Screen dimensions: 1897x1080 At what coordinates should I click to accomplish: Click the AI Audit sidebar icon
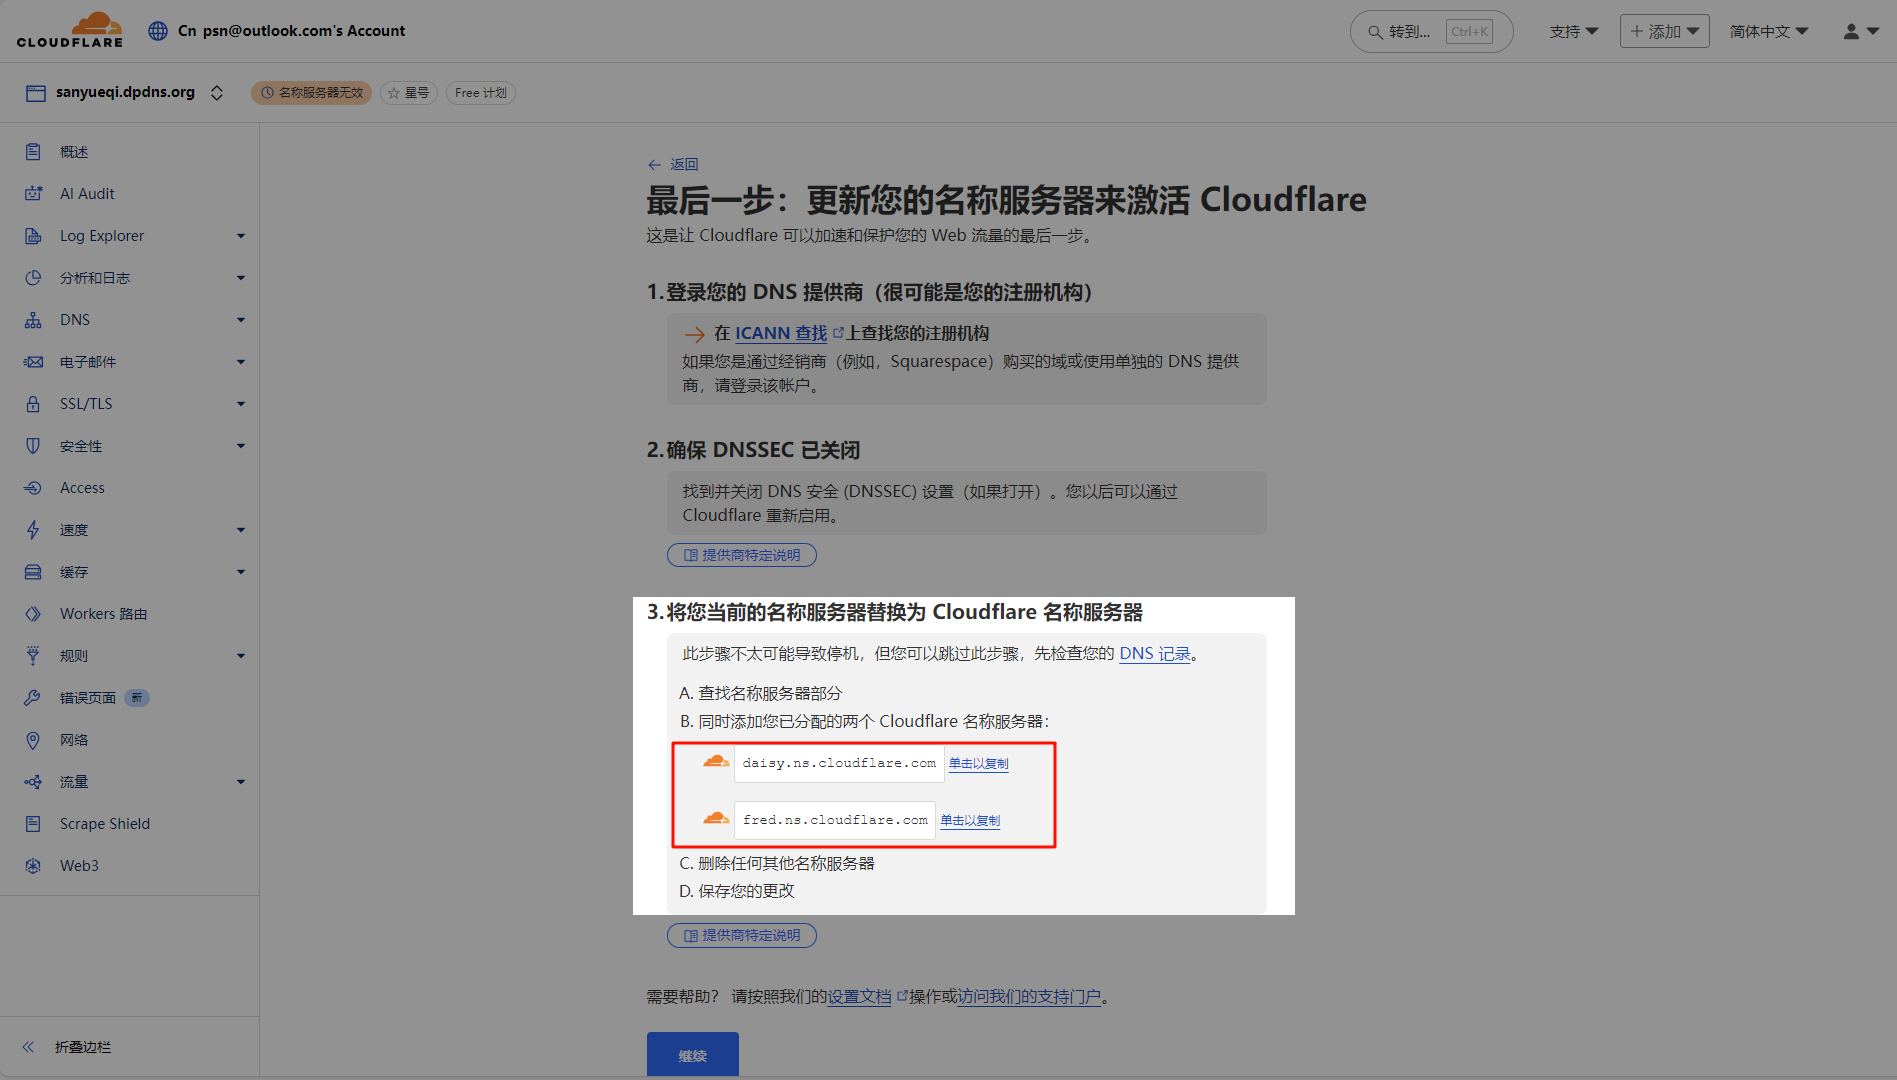point(33,194)
